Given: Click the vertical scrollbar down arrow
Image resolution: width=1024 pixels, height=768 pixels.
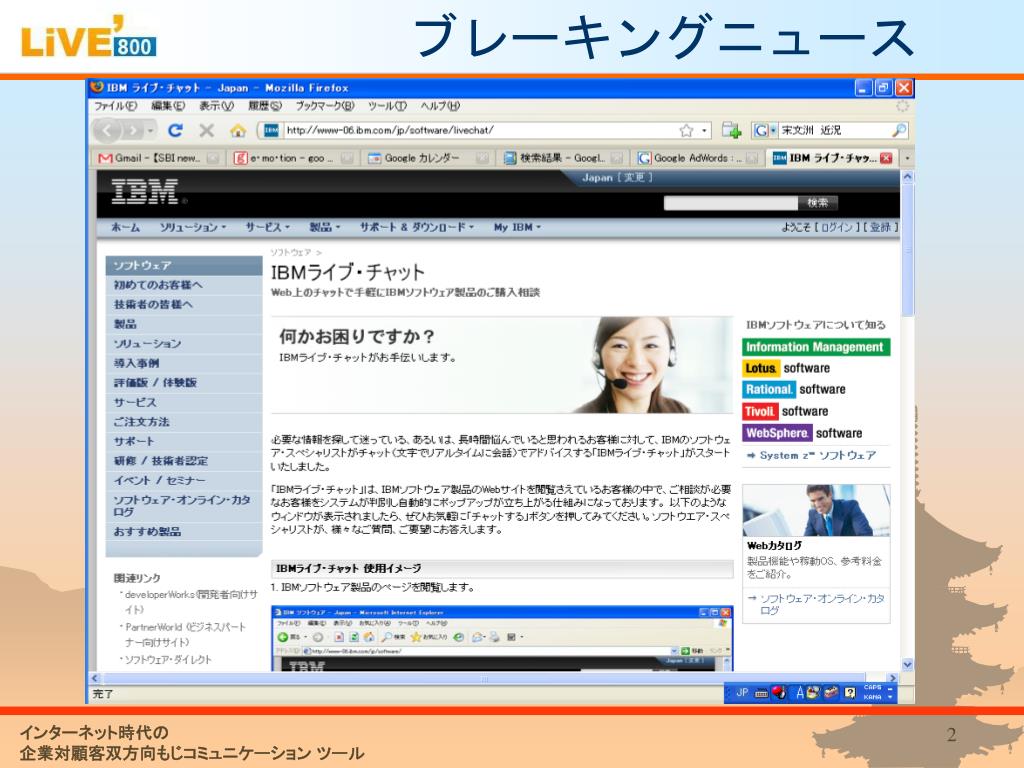Looking at the screenshot, I should 907,665.
